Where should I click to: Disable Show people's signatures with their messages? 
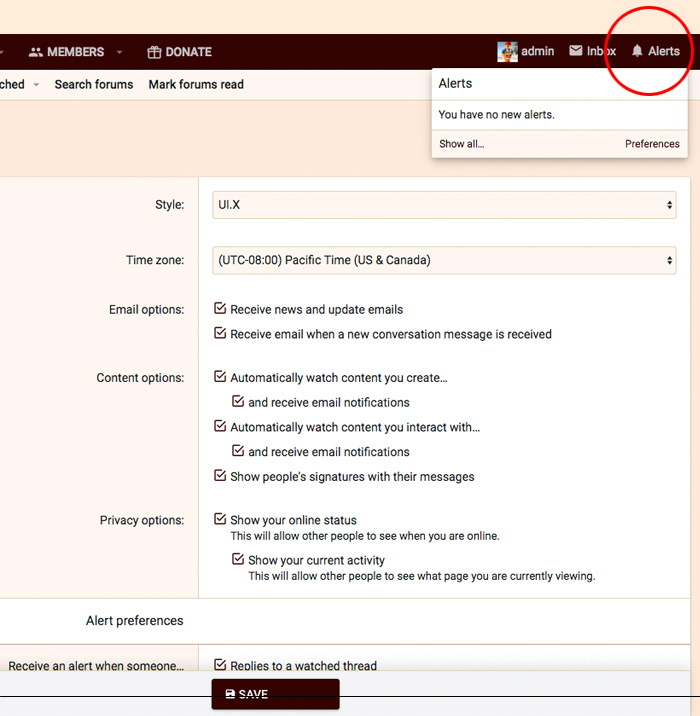pyautogui.click(x=221, y=476)
